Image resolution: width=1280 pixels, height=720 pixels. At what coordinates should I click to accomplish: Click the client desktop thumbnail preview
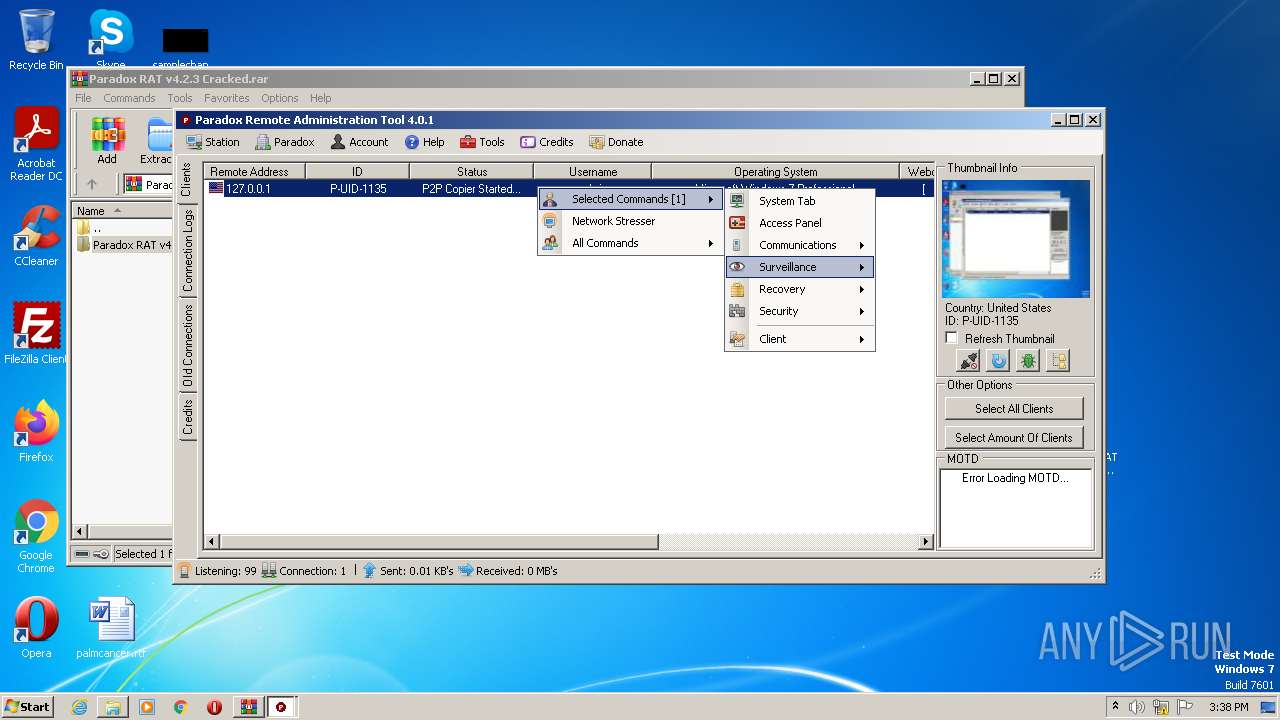1016,239
